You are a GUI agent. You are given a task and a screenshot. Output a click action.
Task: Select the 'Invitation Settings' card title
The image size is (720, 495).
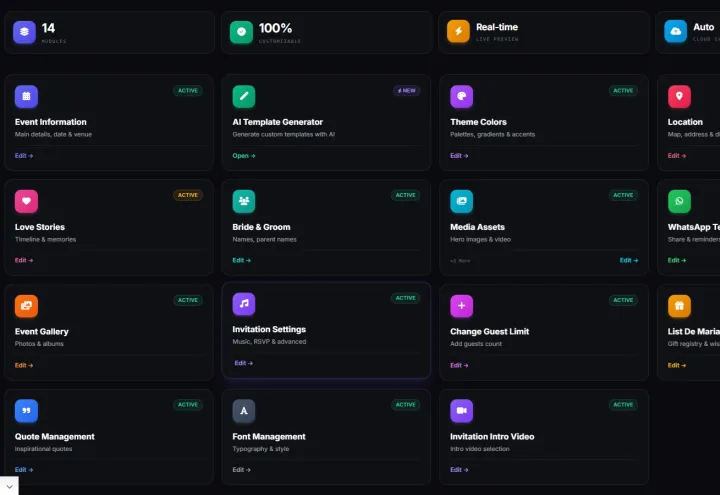pos(269,329)
